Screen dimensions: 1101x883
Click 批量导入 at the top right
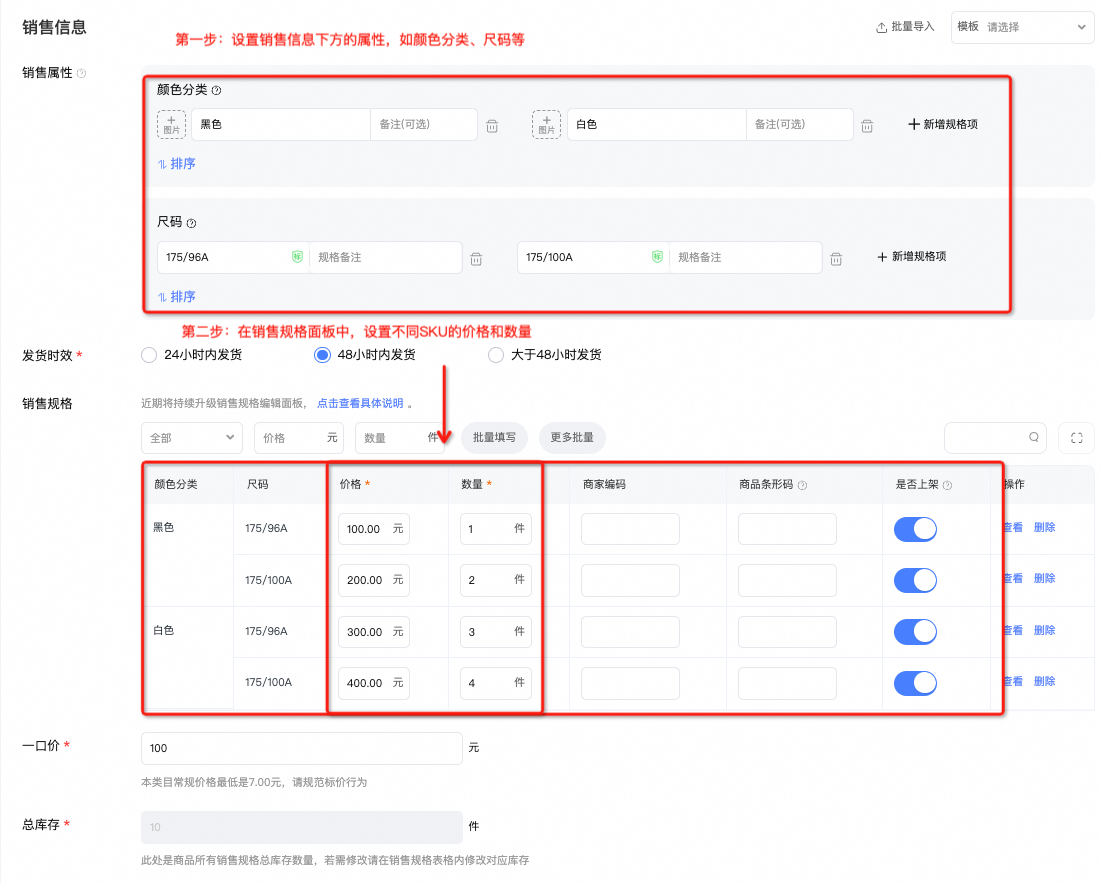905,27
